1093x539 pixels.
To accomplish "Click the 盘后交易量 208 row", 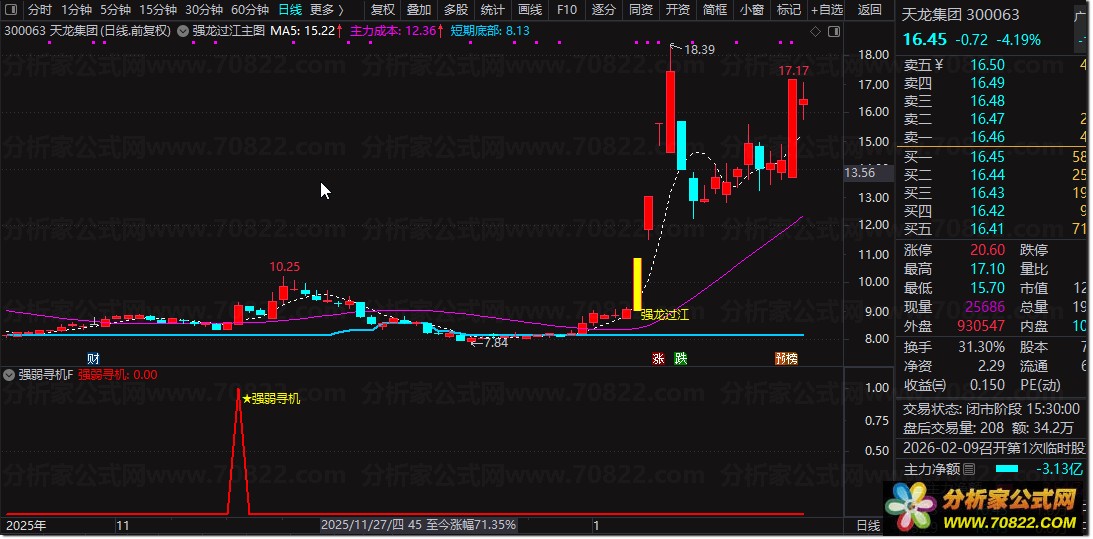I will click(988, 428).
